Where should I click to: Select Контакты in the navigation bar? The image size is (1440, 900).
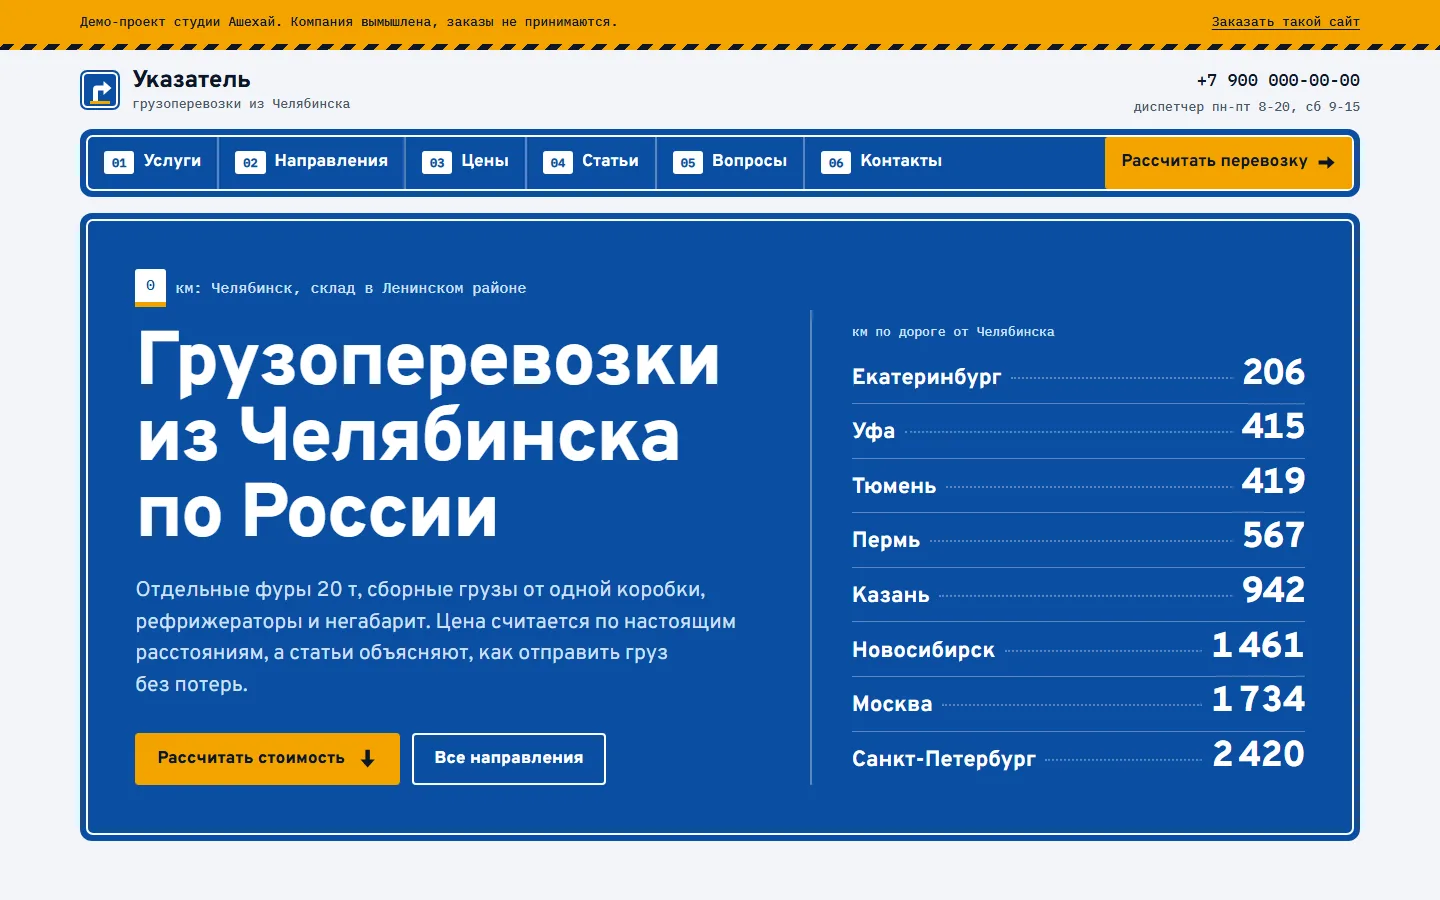pyautogui.click(x=882, y=162)
